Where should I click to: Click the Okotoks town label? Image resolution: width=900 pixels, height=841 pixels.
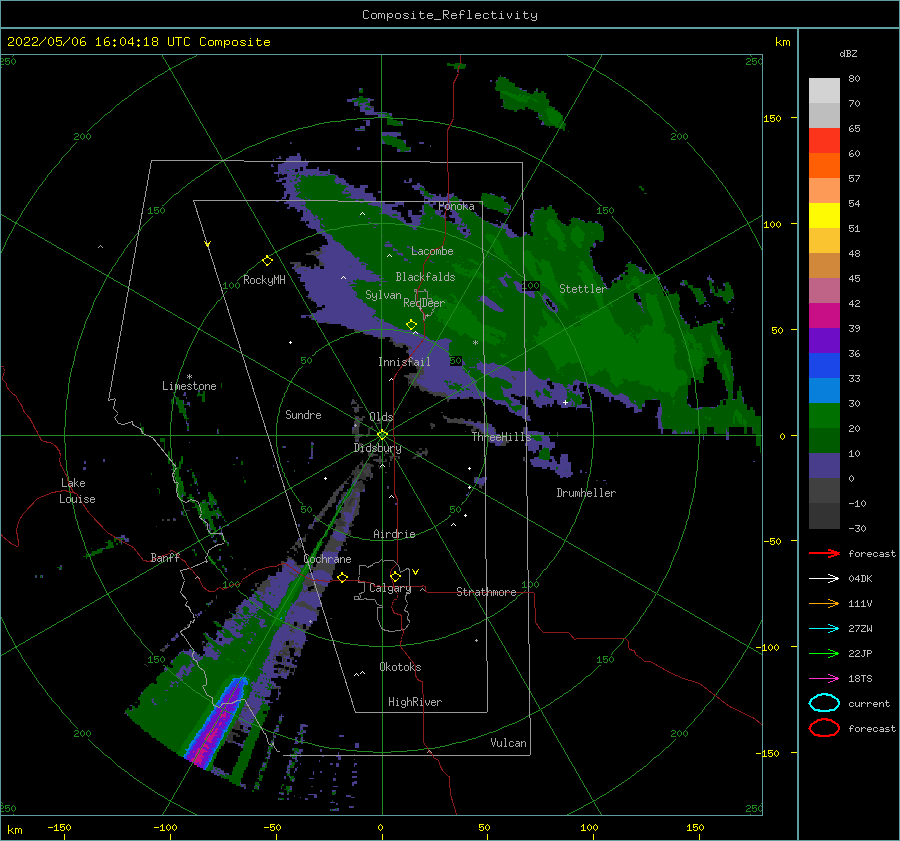click(x=400, y=667)
